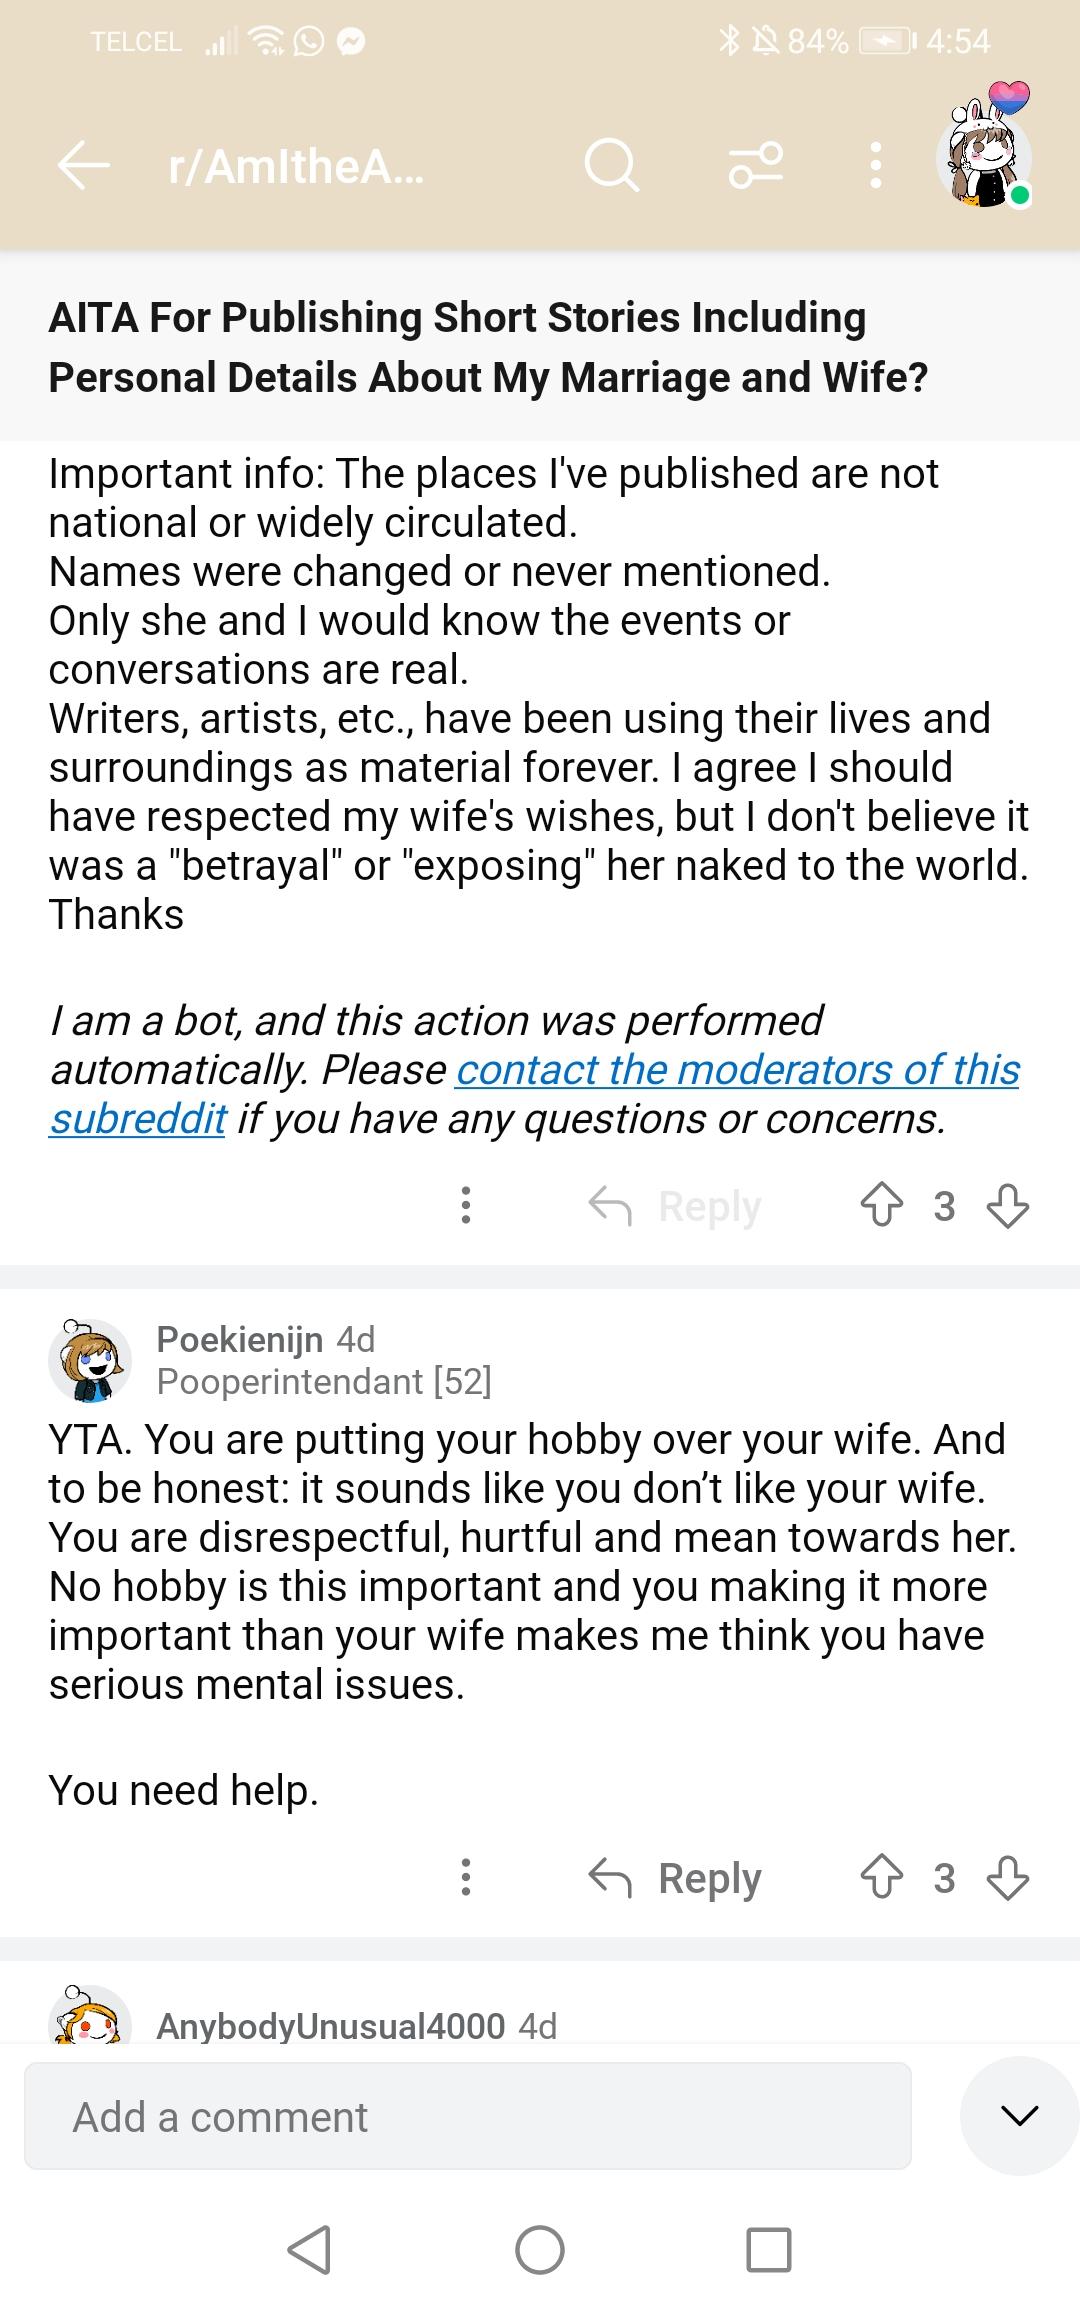The height and width of the screenshot is (2312, 1080).
Task: Open options menu on Poekienijn's comment
Action: (466, 1878)
